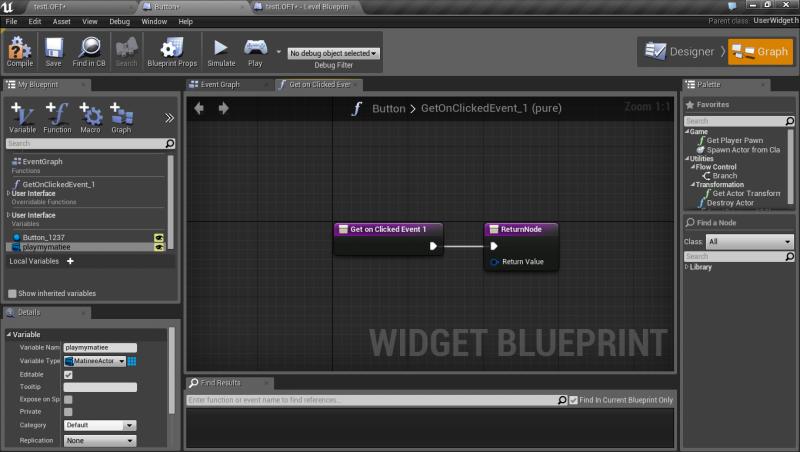
Task: Collapse the Variable details section
Action: tap(9, 334)
